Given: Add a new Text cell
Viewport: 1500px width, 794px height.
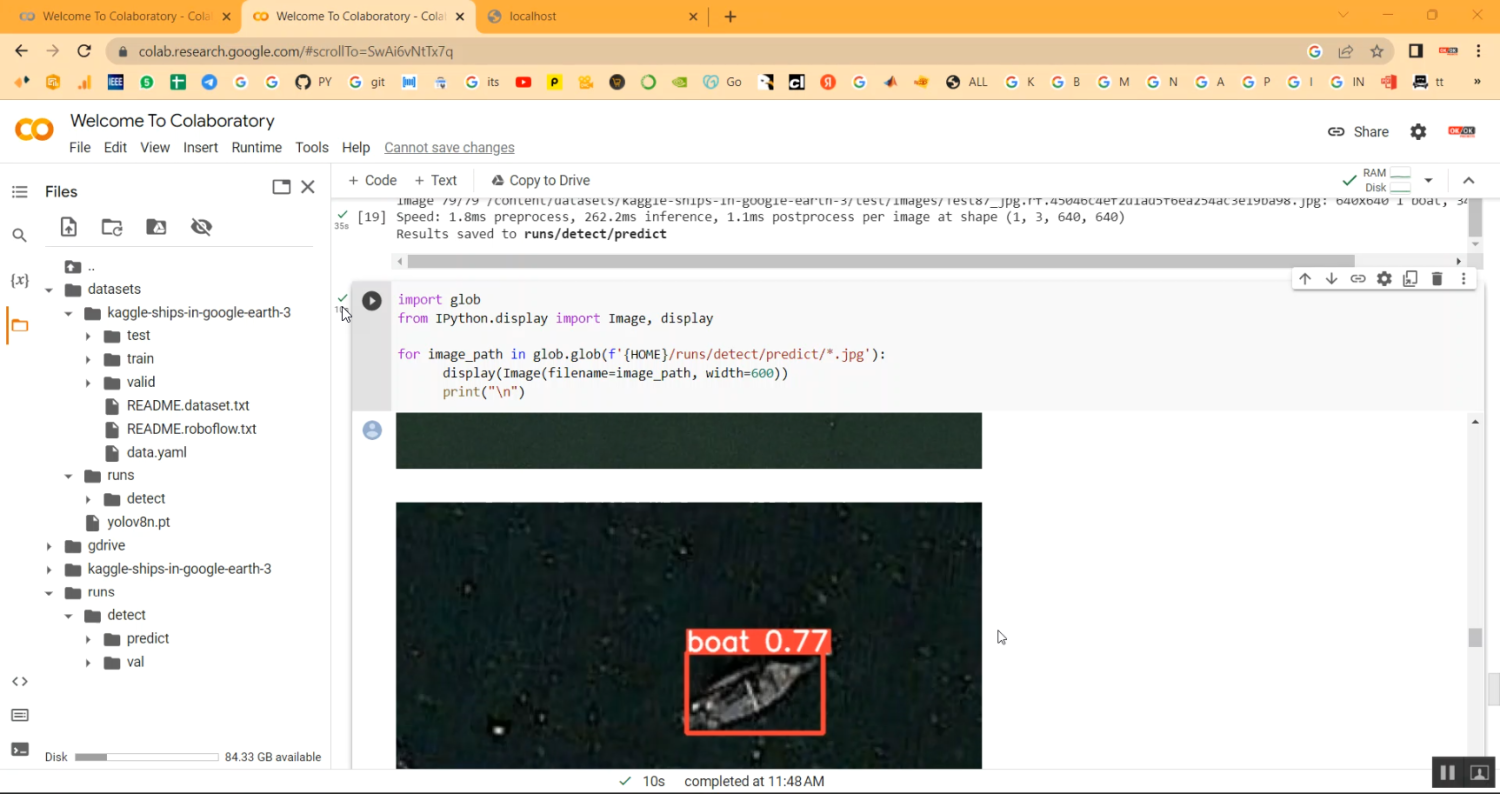Looking at the screenshot, I should tap(434, 180).
